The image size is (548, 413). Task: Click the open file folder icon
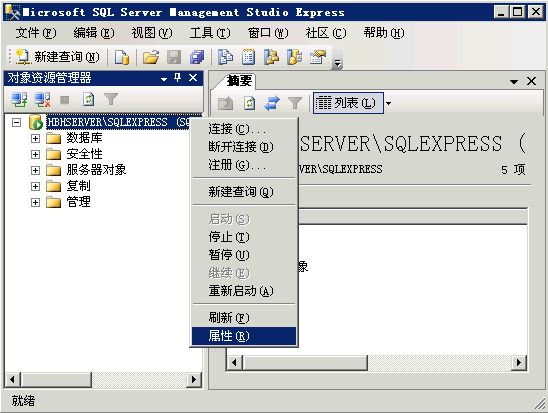pyautogui.click(x=151, y=57)
